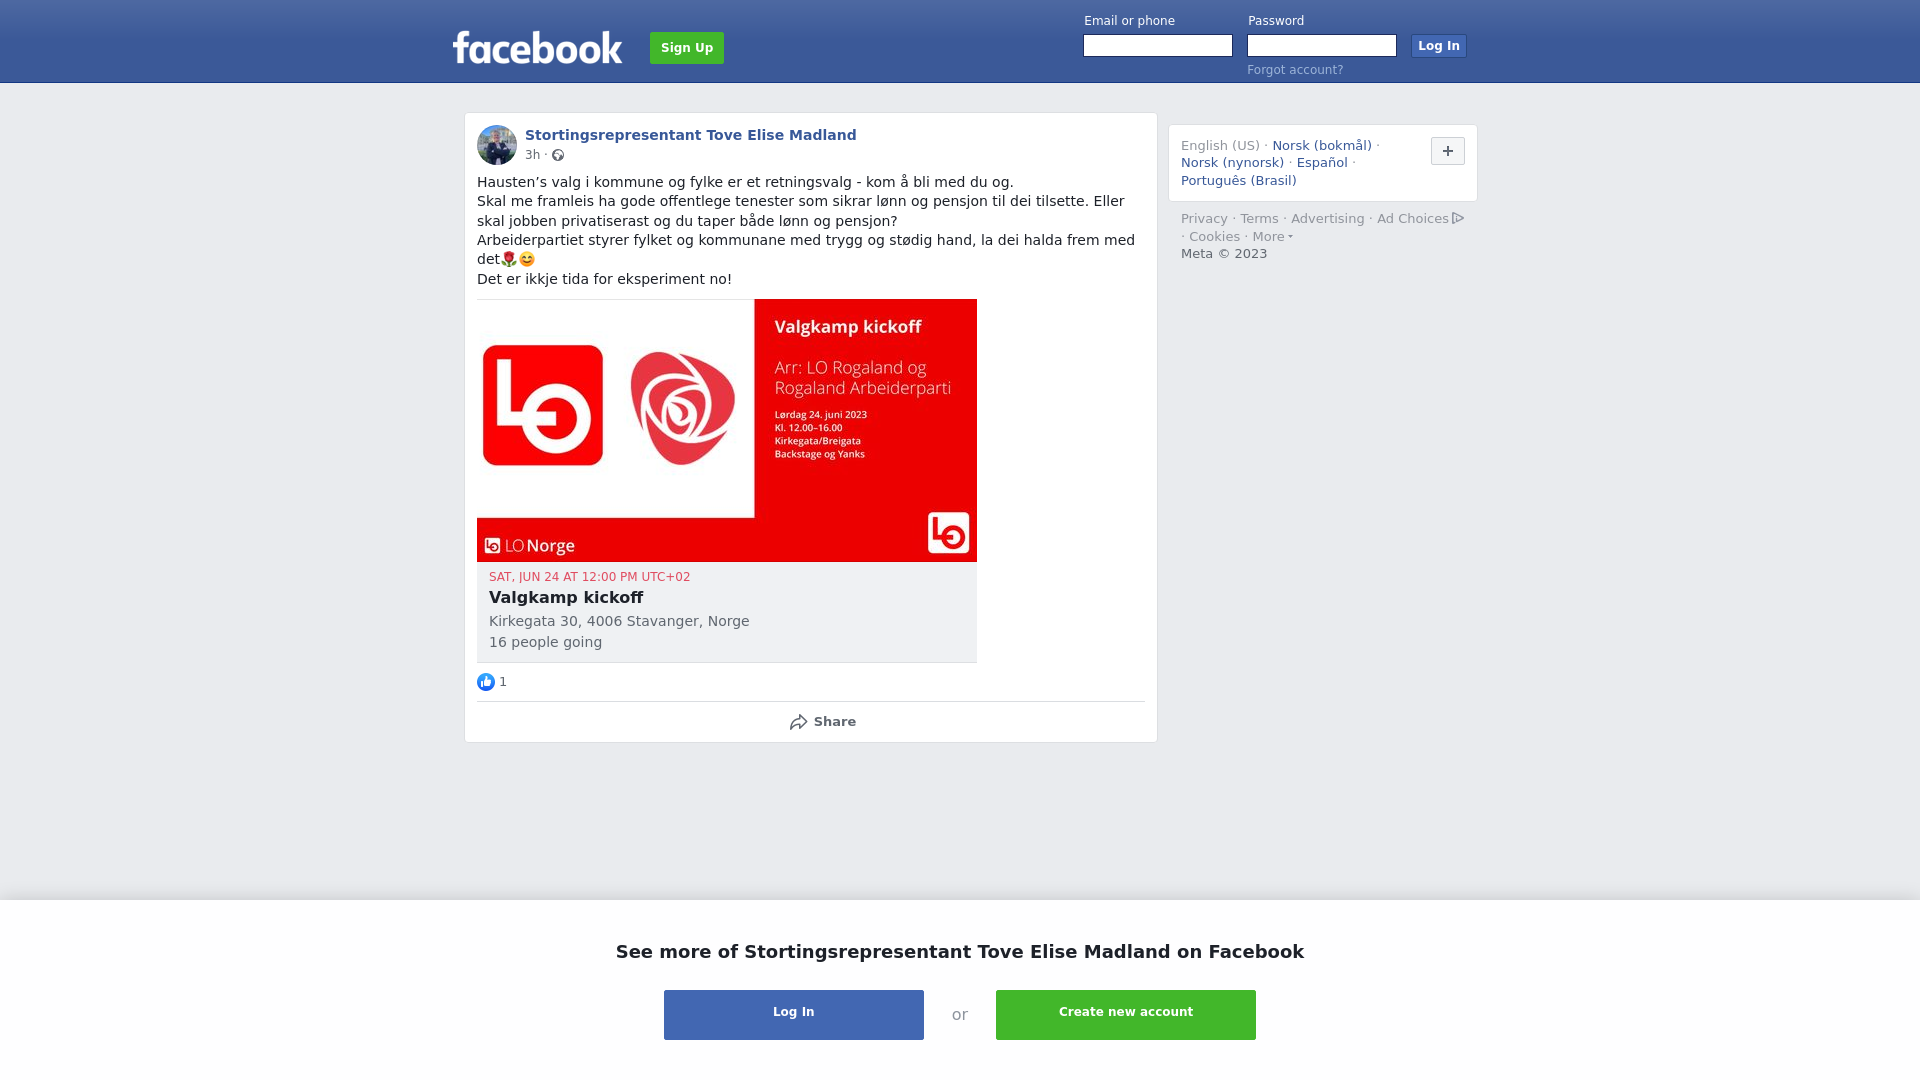Click the Share arrow icon
1920x1080 pixels.
[798, 722]
